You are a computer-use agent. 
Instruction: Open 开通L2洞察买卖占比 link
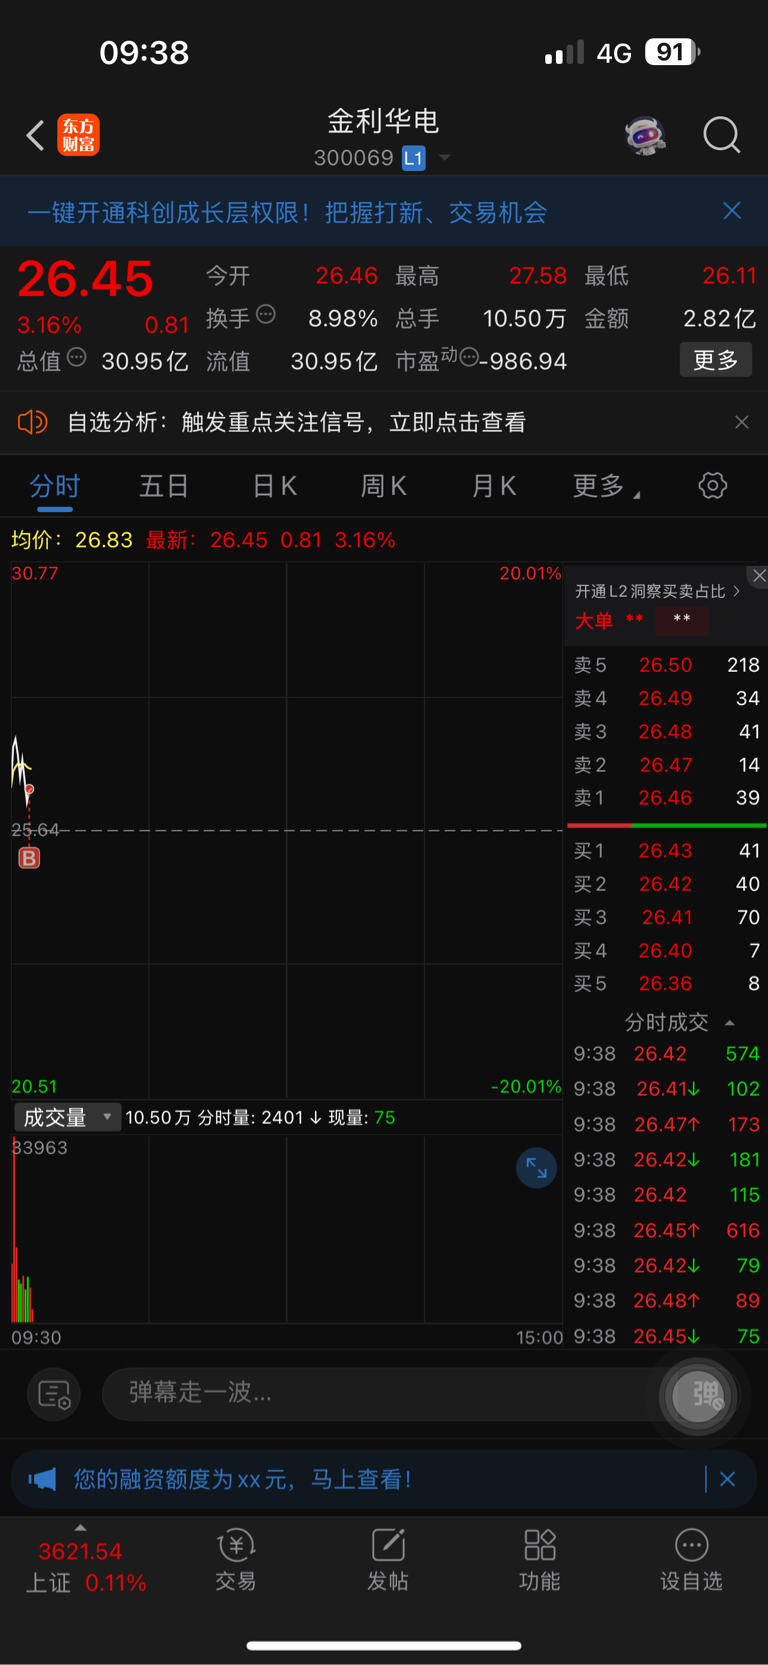(657, 591)
